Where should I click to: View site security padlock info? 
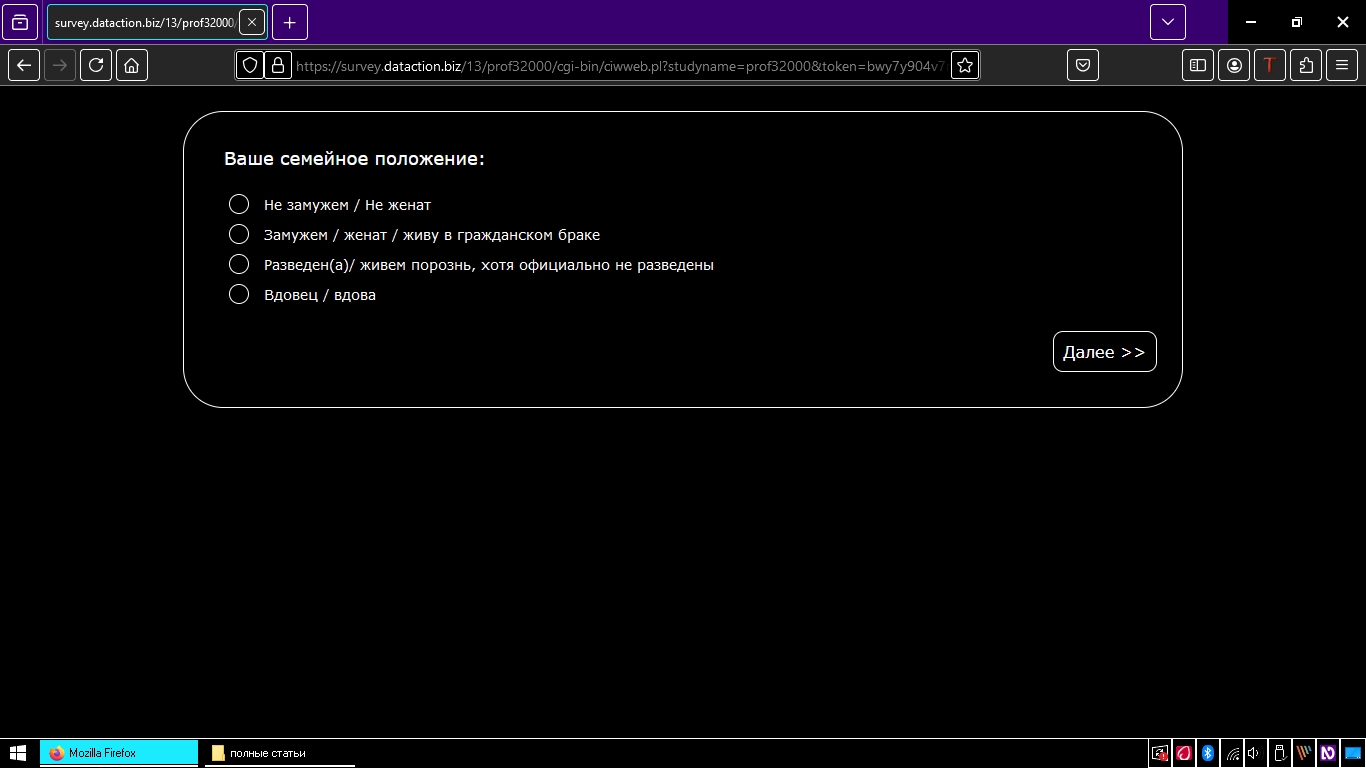click(x=278, y=65)
